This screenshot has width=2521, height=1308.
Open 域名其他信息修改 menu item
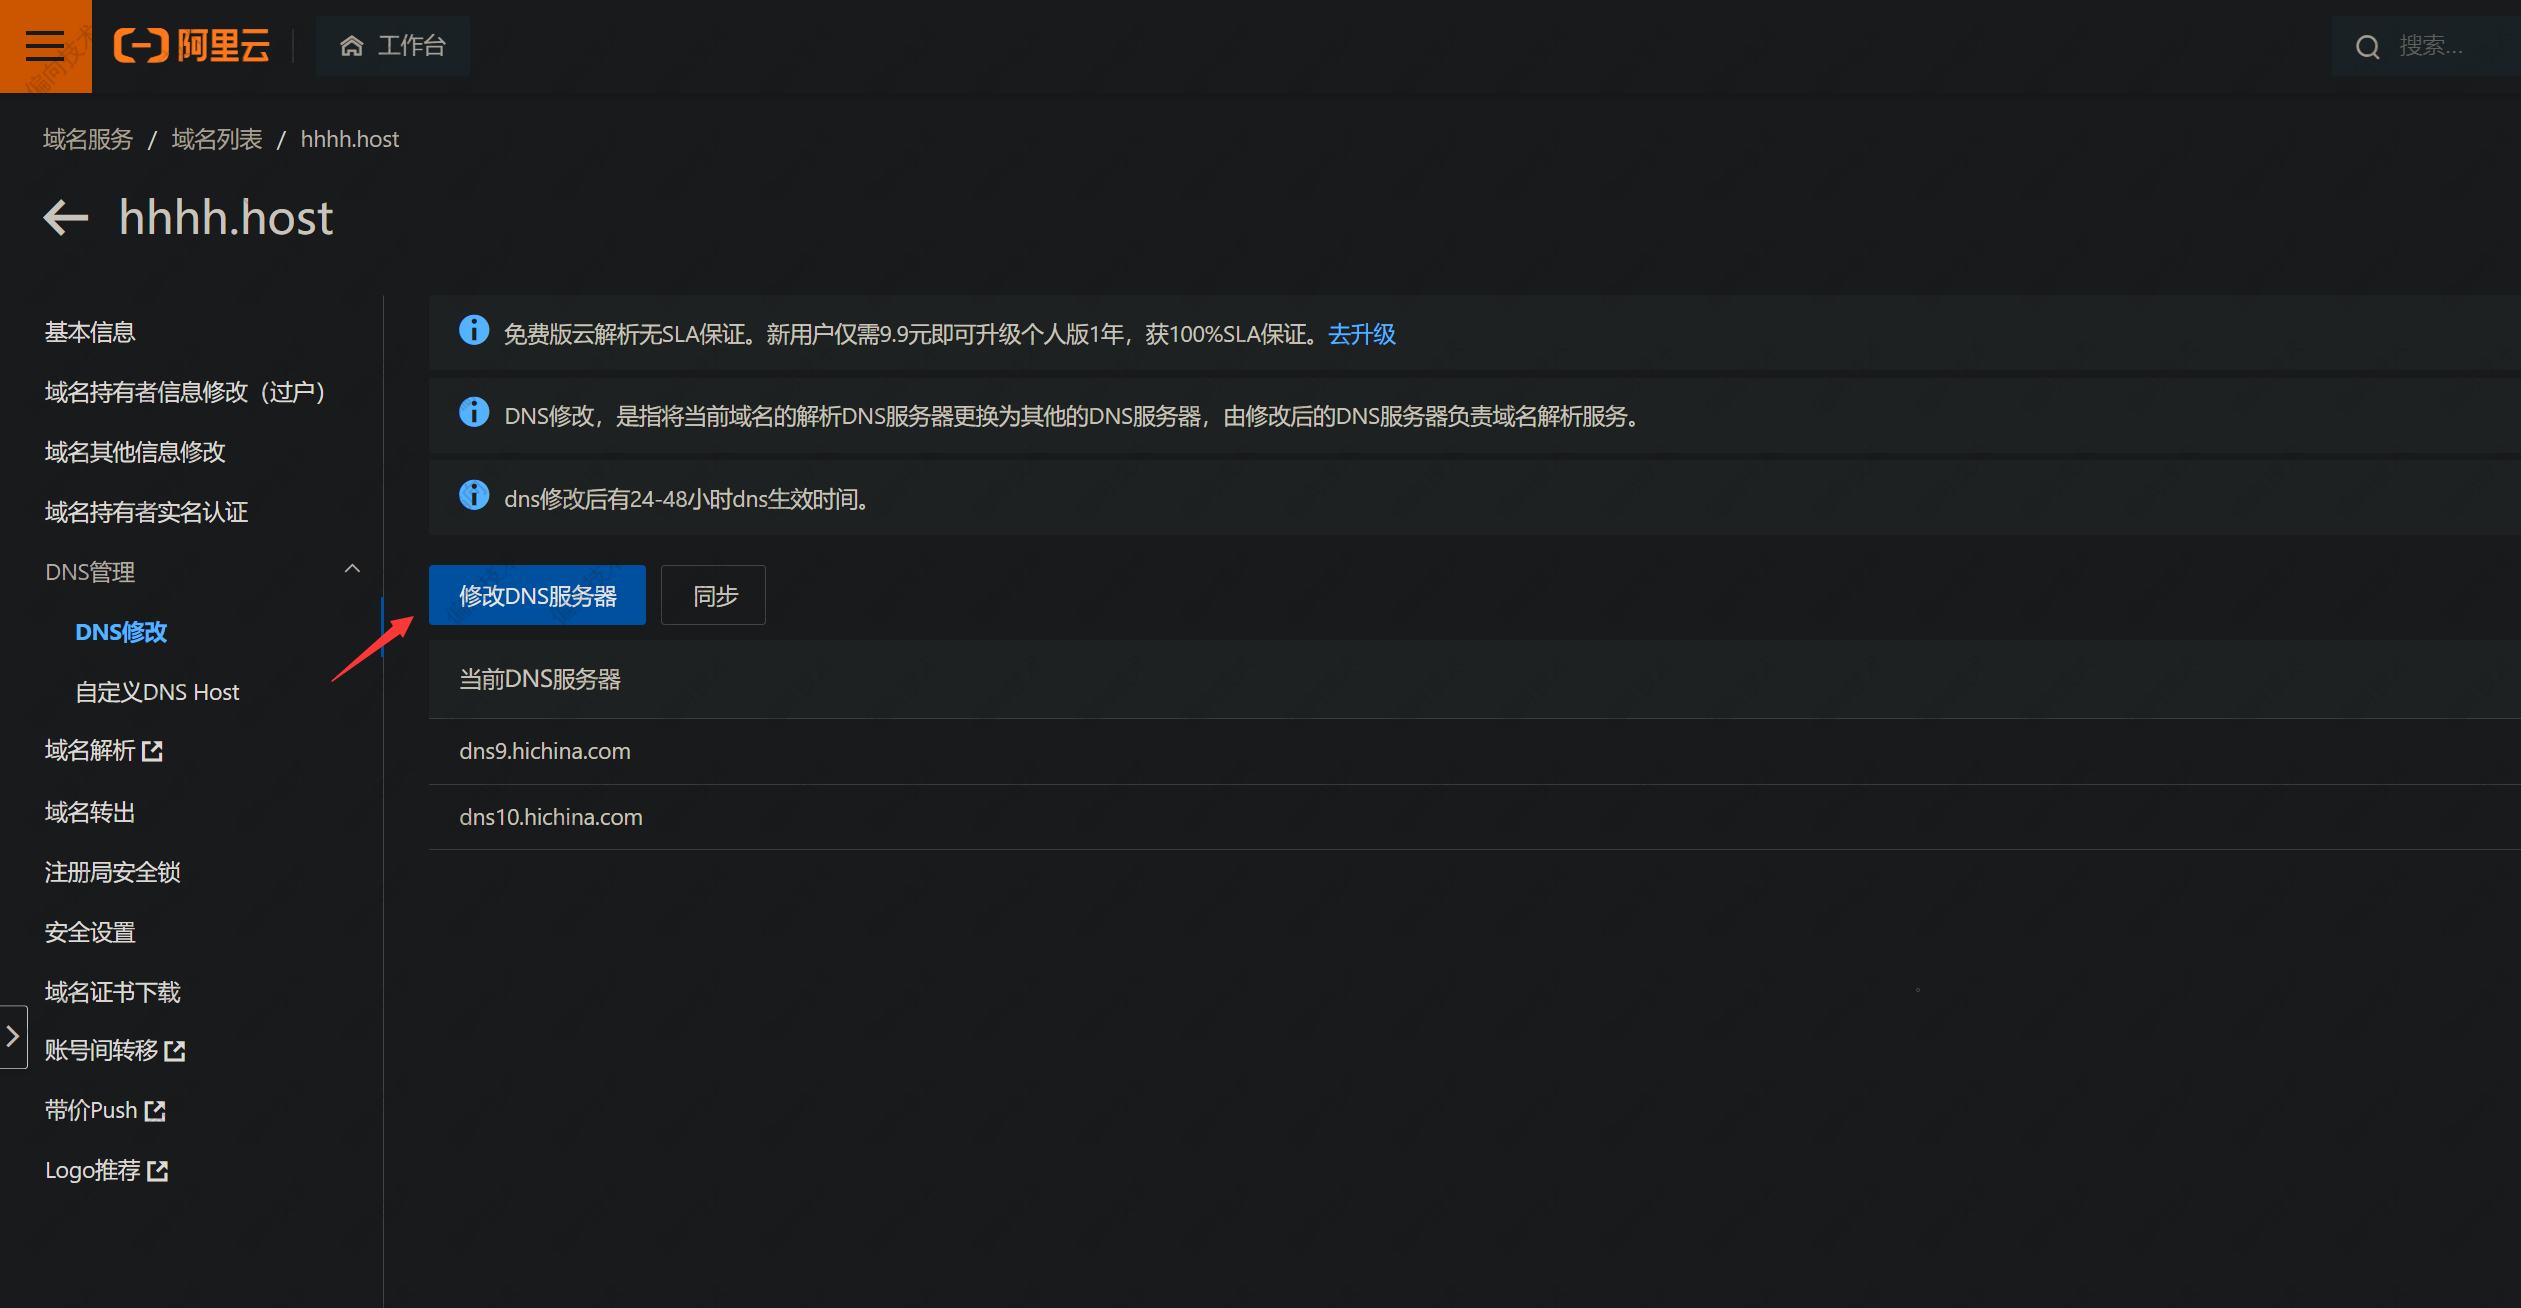[135, 452]
